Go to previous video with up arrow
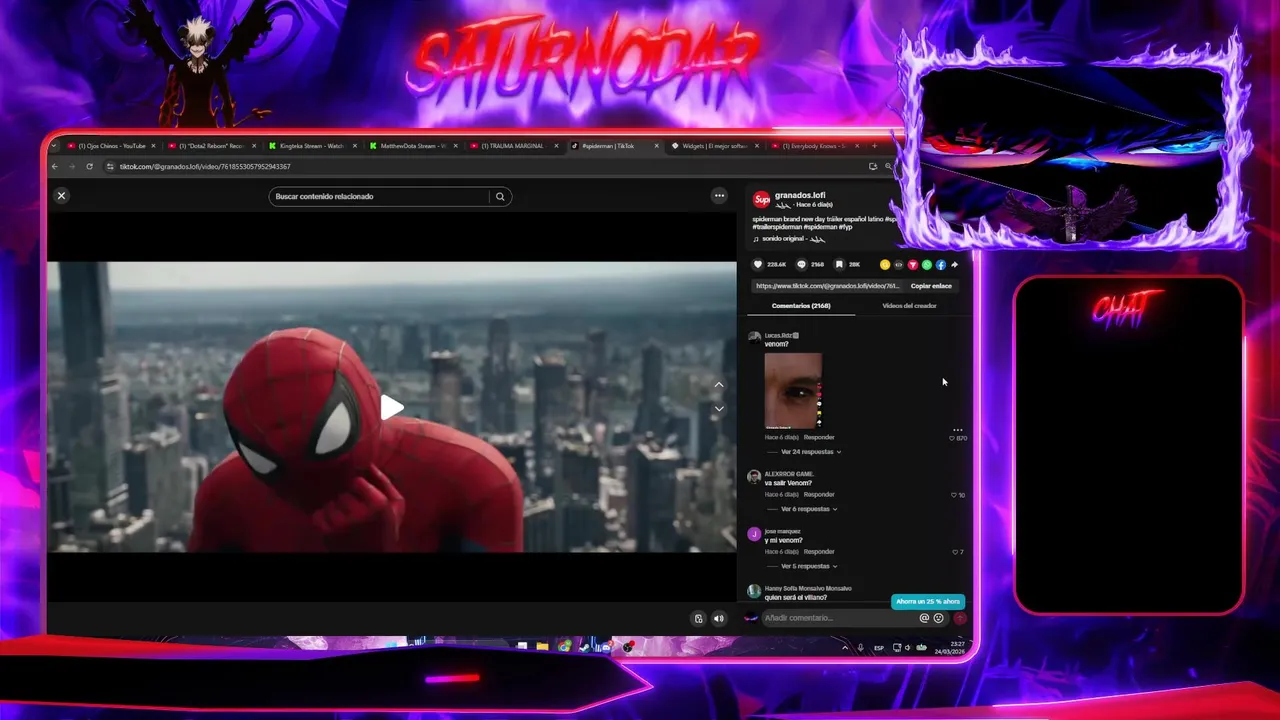Image resolution: width=1280 pixels, height=720 pixels. click(719, 385)
